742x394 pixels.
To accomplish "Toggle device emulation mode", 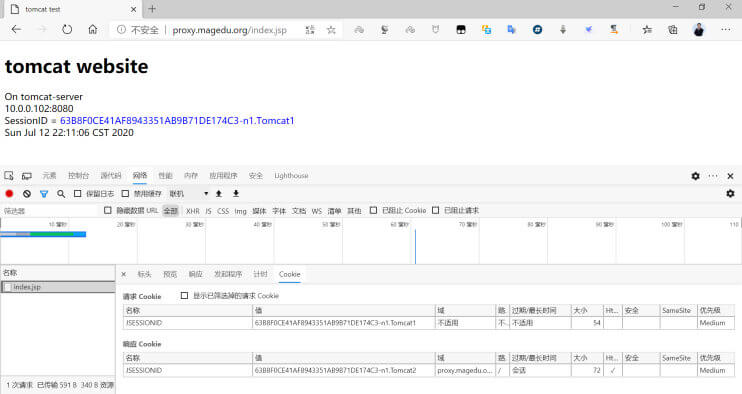I will point(27,175).
